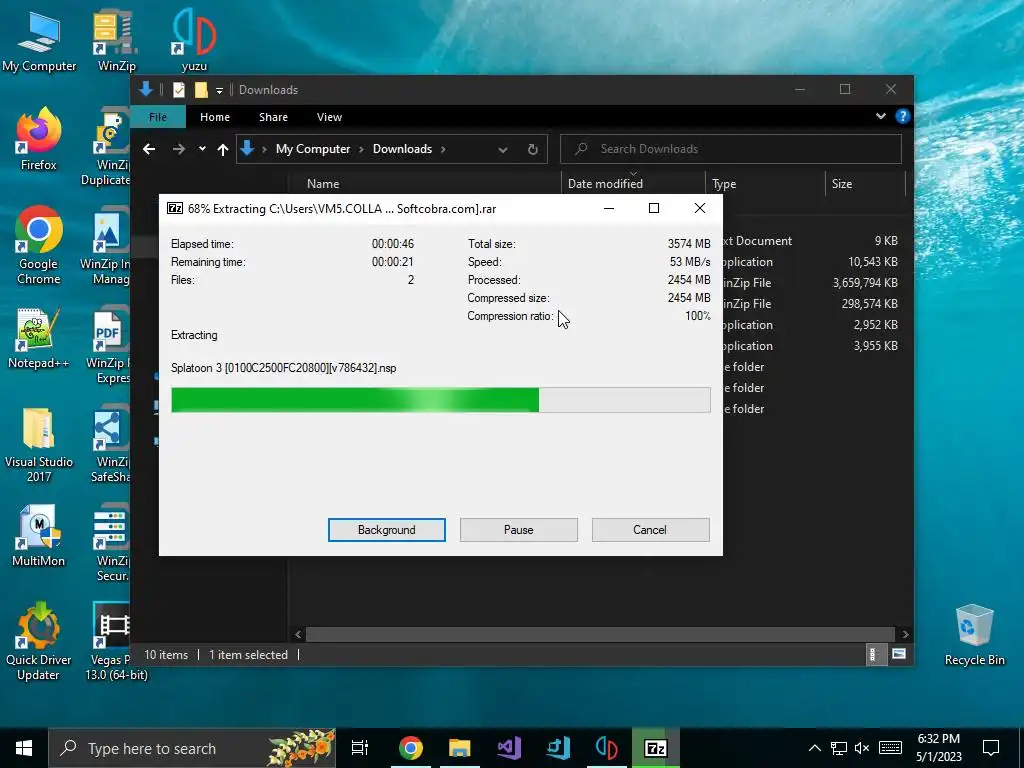Click the Windows Start button
The width and height of the screenshot is (1024, 768).
[24, 748]
